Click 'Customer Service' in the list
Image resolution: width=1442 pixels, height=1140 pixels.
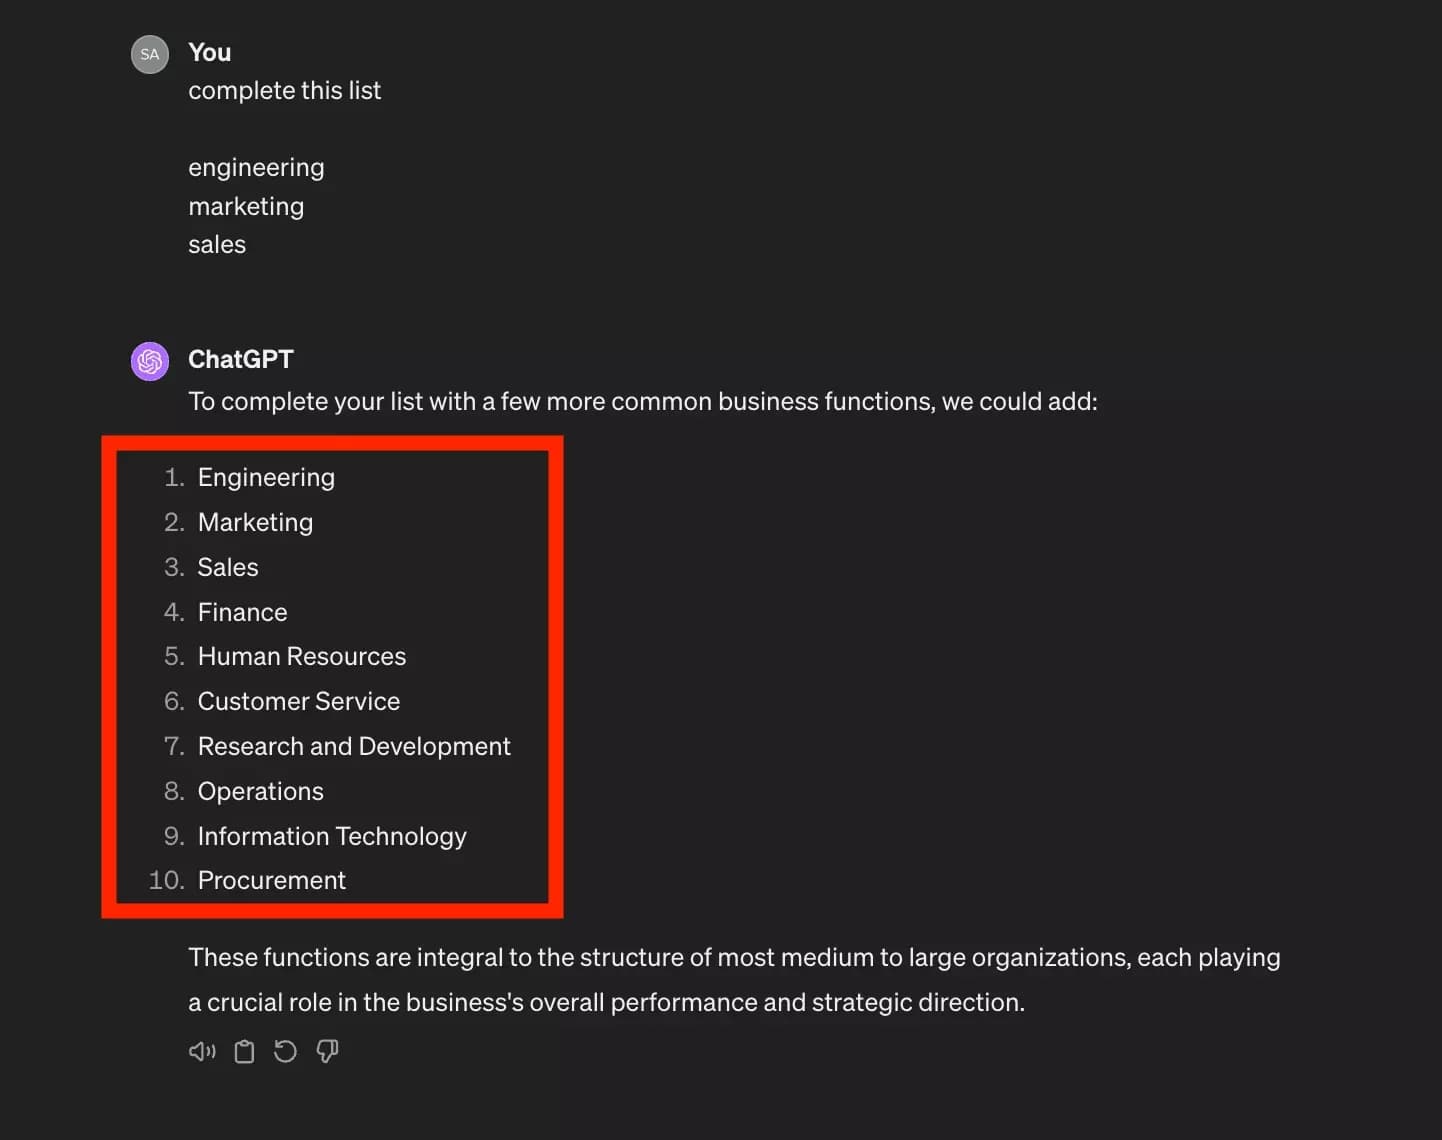pyautogui.click(x=298, y=701)
